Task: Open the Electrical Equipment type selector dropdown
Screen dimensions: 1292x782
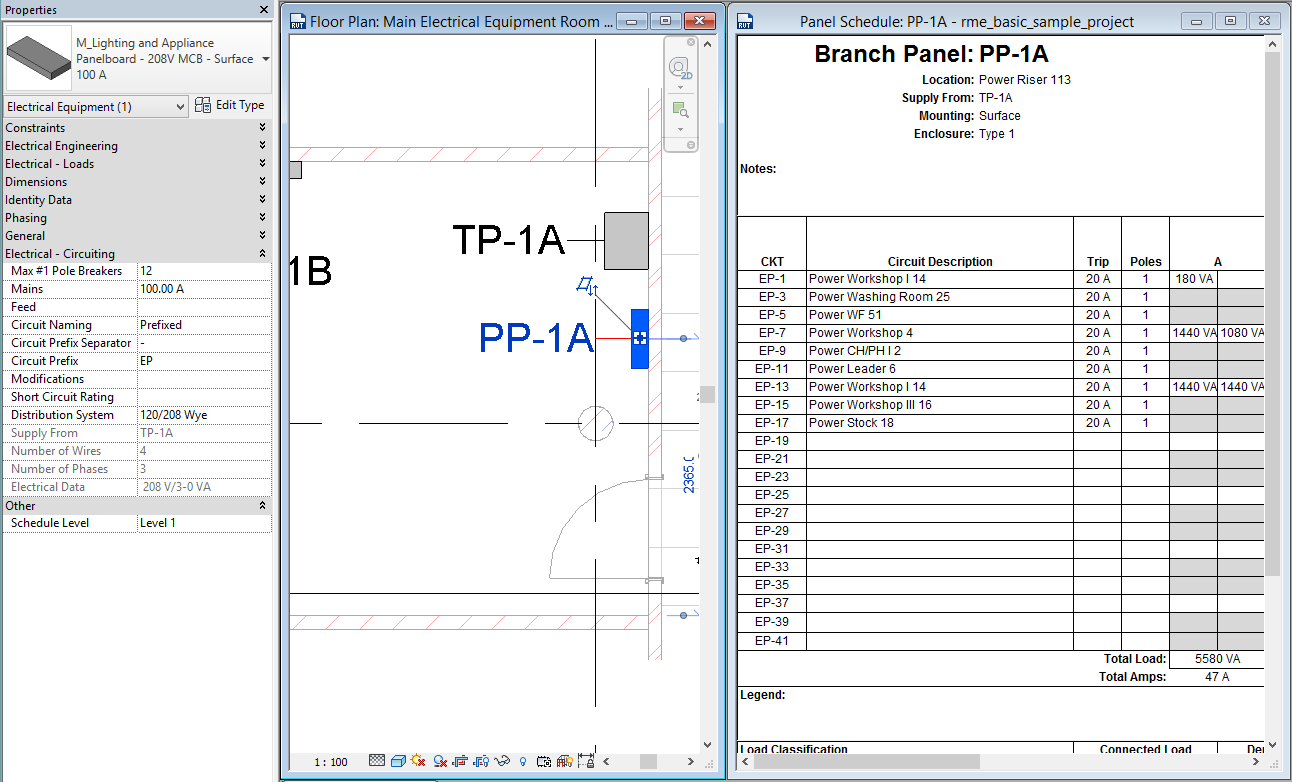Action: pyautogui.click(x=179, y=105)
